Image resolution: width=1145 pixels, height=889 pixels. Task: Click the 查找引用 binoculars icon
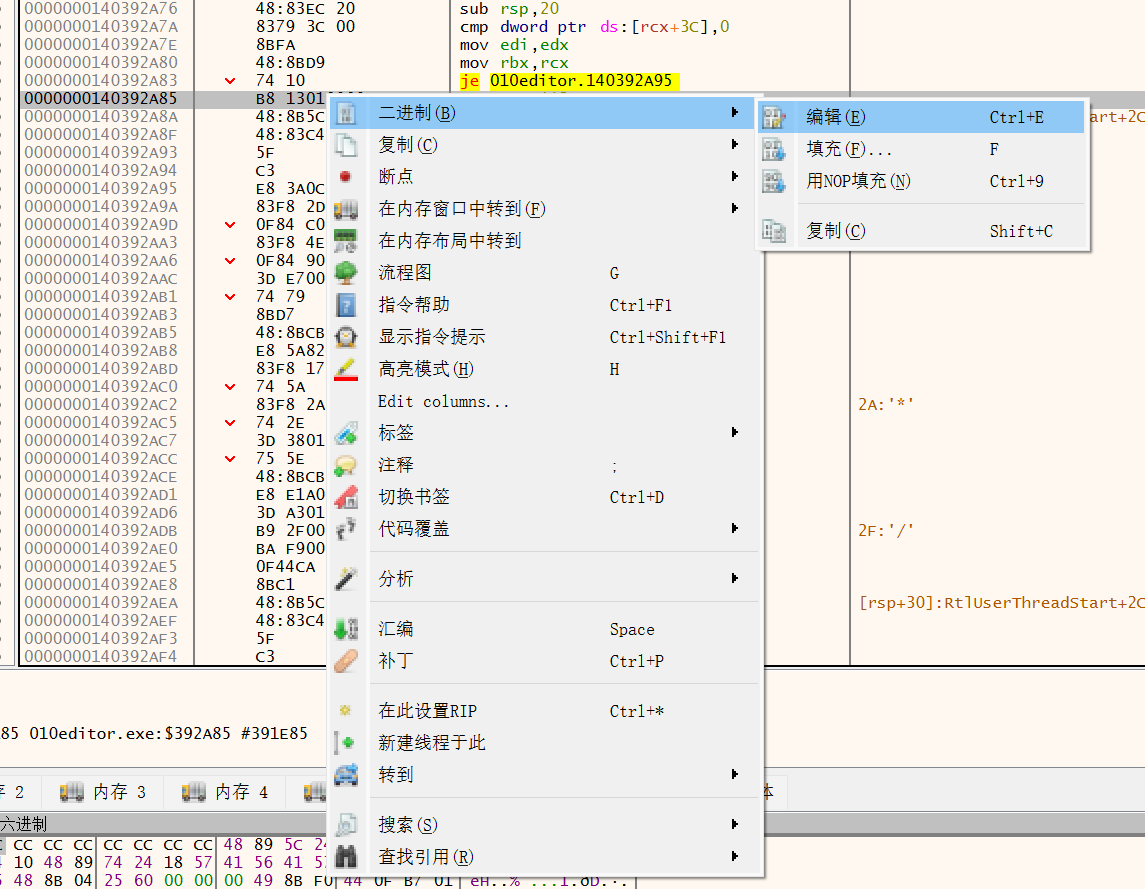click(346, 857)
